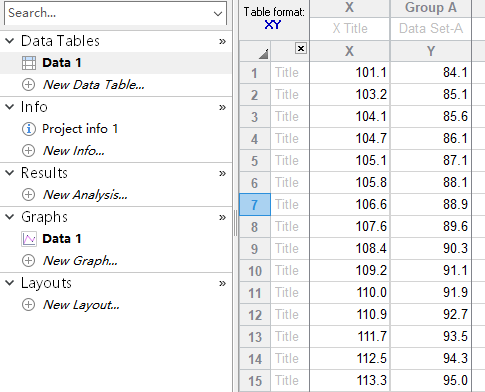Click the double arrow next to Data Tables
The width and height of the screenshot is (485, 392).
coord(222,41)
